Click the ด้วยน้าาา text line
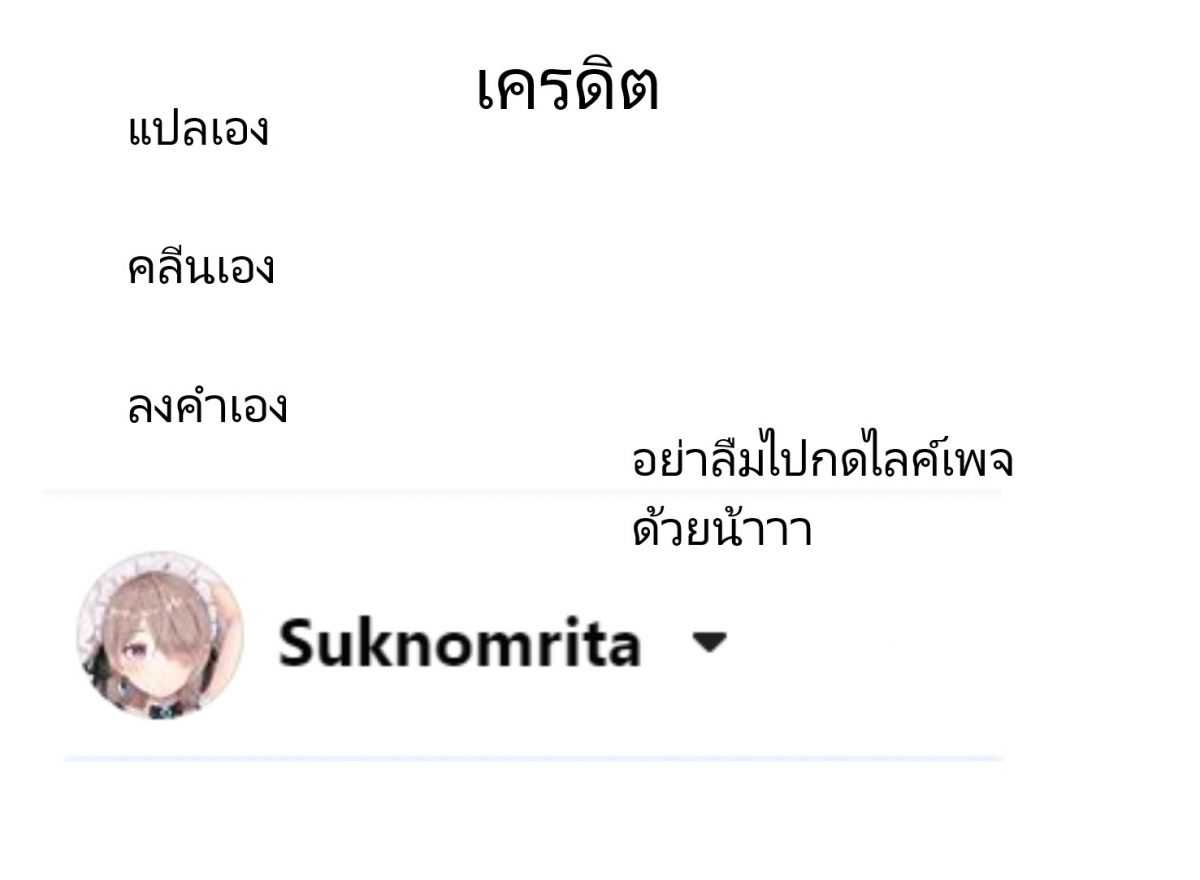1200x880 pixels. 721,528
